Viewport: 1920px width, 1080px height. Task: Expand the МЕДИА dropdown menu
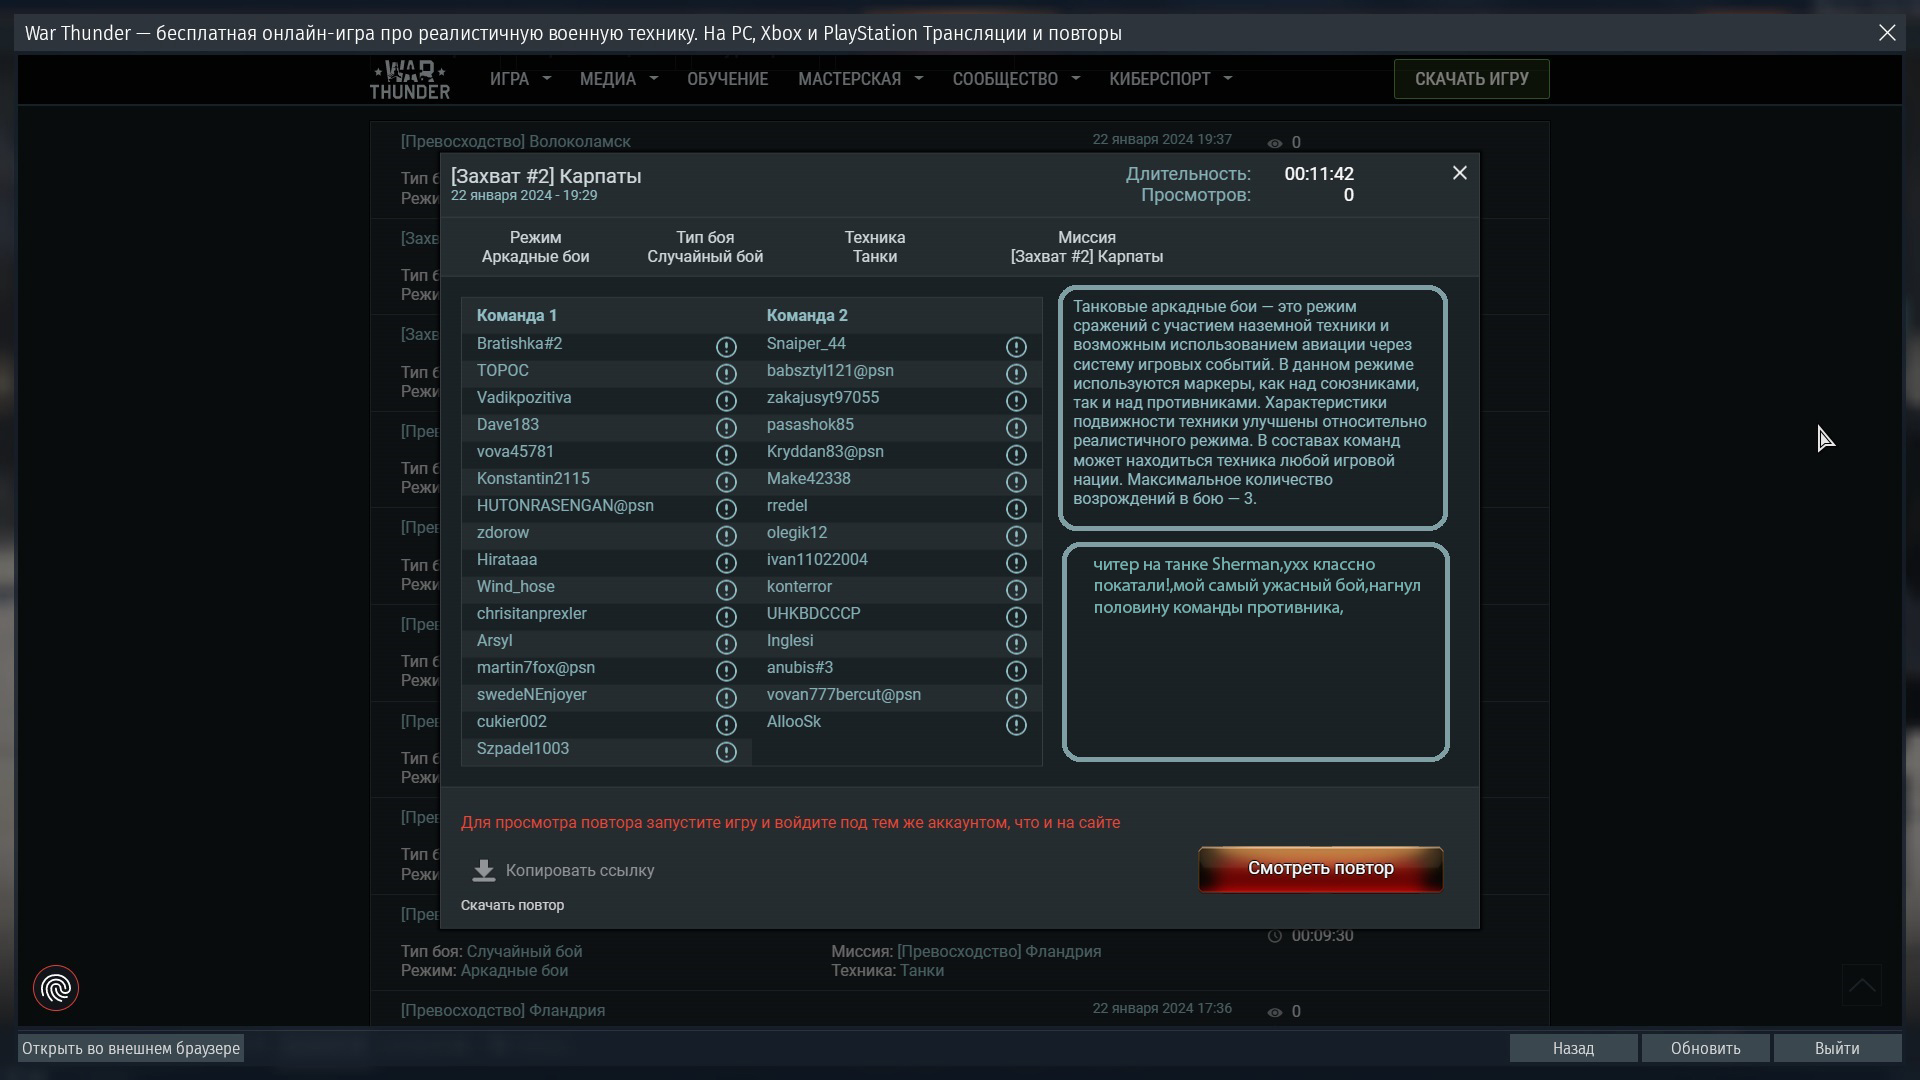[618, 79]
